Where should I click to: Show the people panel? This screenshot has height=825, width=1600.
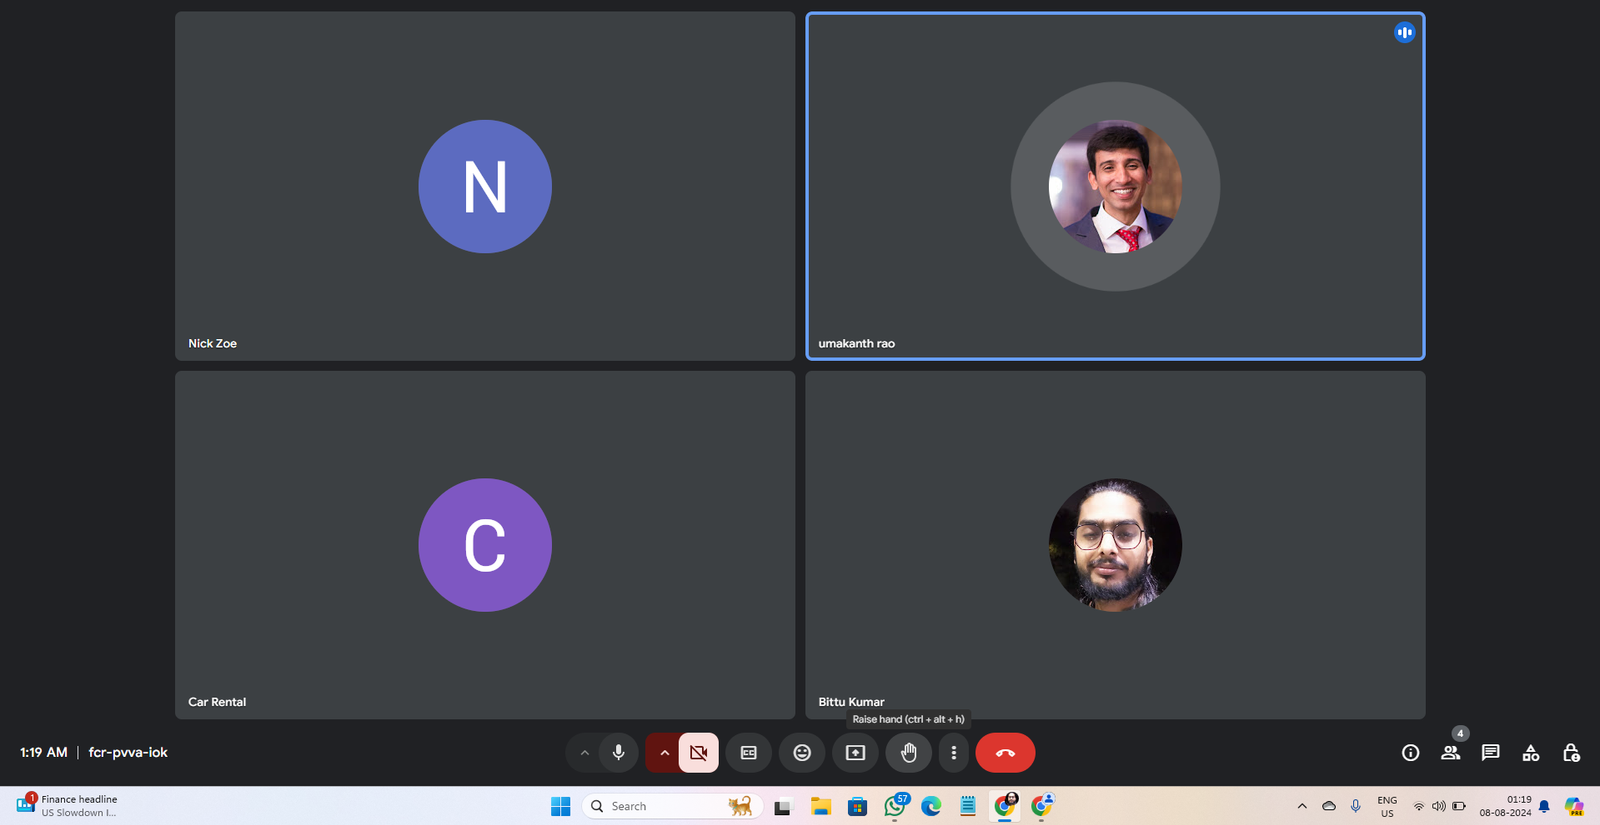pyautogui.click(x=1451, y=753)
